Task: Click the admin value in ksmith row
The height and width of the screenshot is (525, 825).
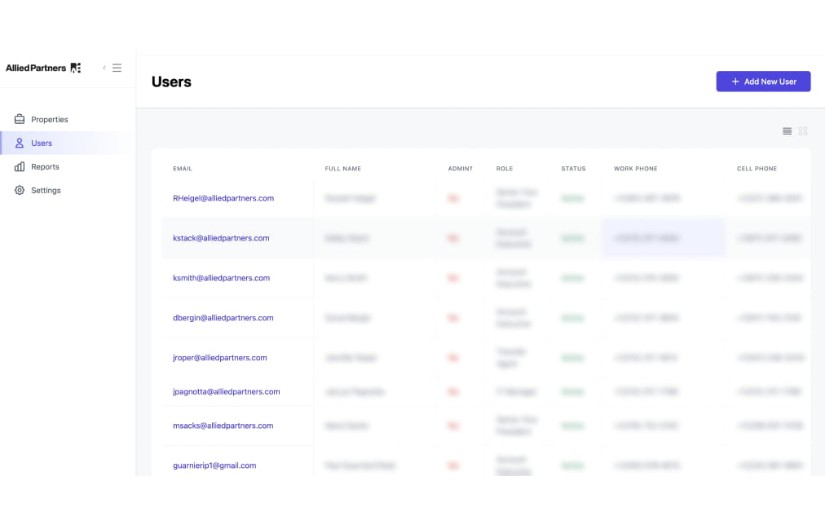Action: tap(453, 278)
